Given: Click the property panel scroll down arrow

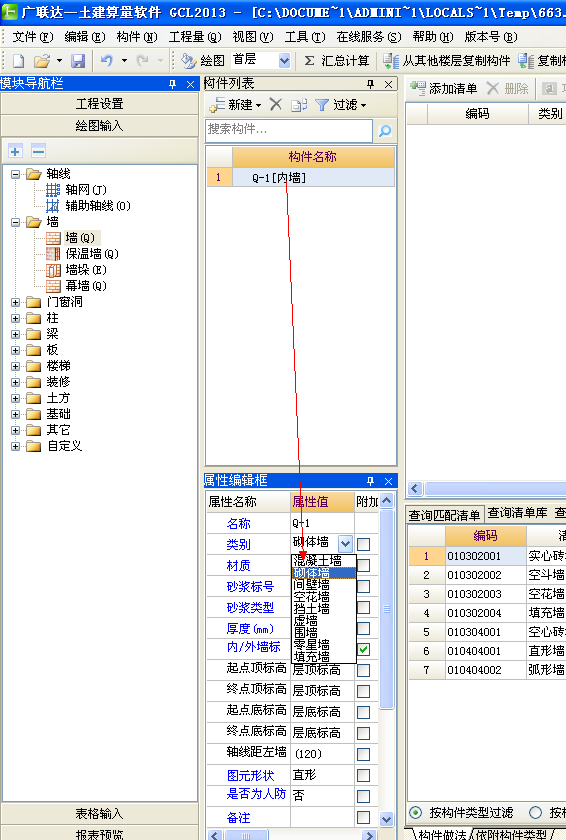Looking at the screenshot, I should [x=386, y=819].
